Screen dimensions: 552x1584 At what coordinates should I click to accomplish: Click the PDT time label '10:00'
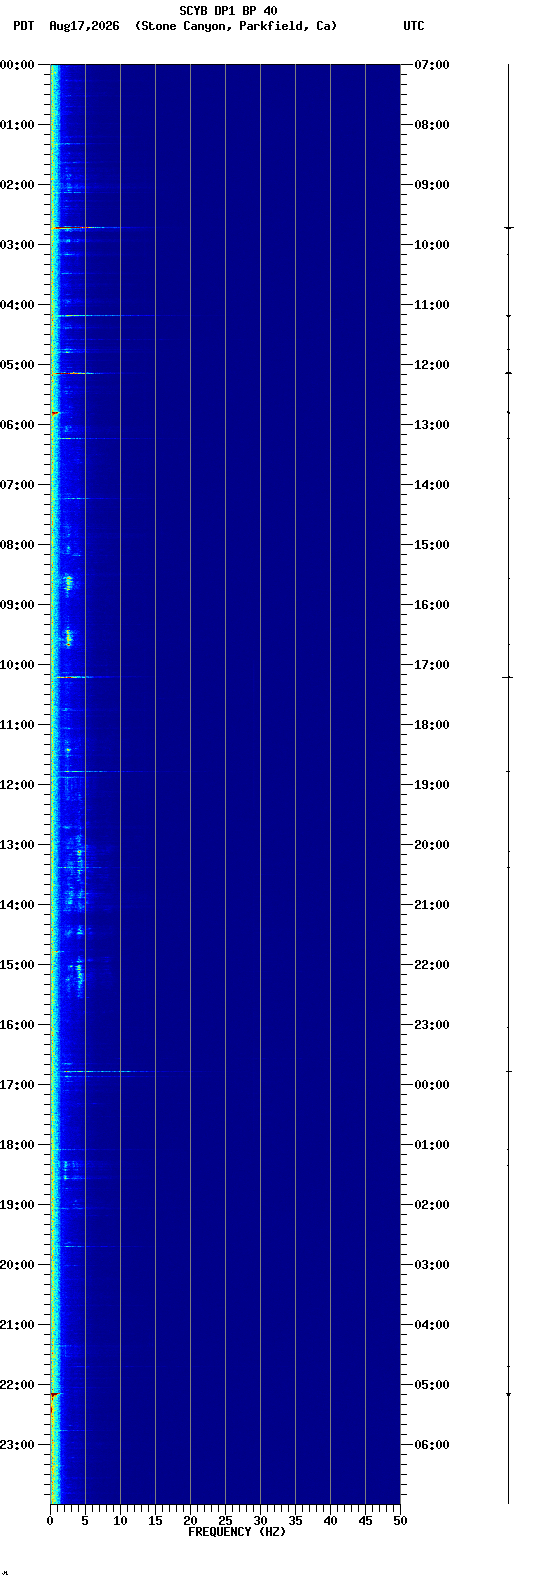tap(18, 665)
